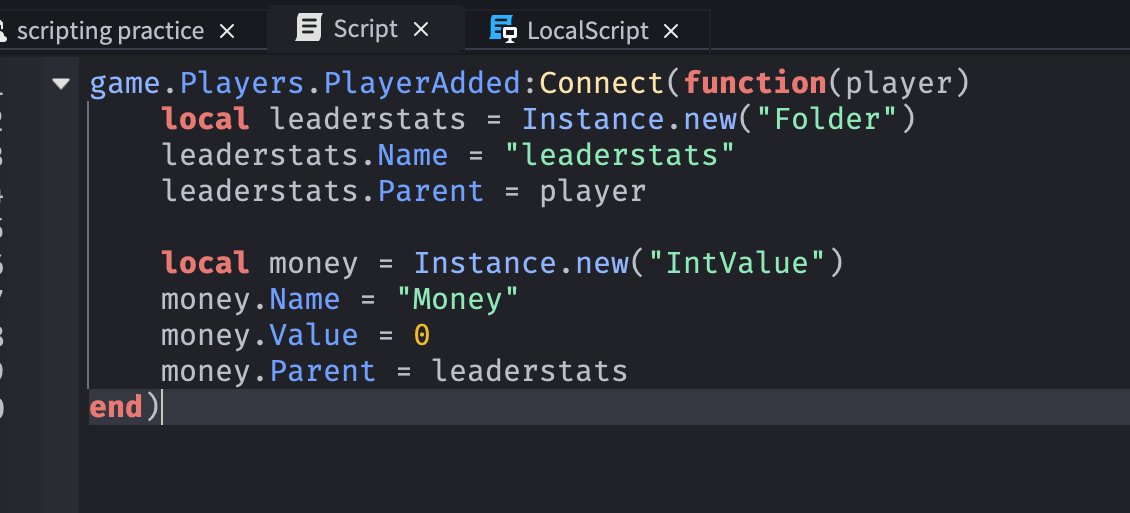Click the local keyword before money
This screenshot has width=1130, height=513.
205,263
